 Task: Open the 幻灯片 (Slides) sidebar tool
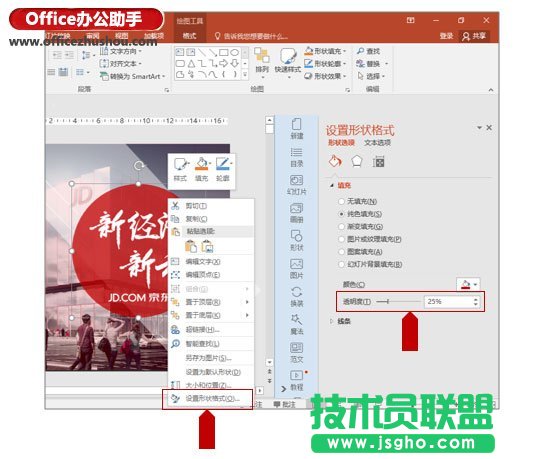(297, 185)
